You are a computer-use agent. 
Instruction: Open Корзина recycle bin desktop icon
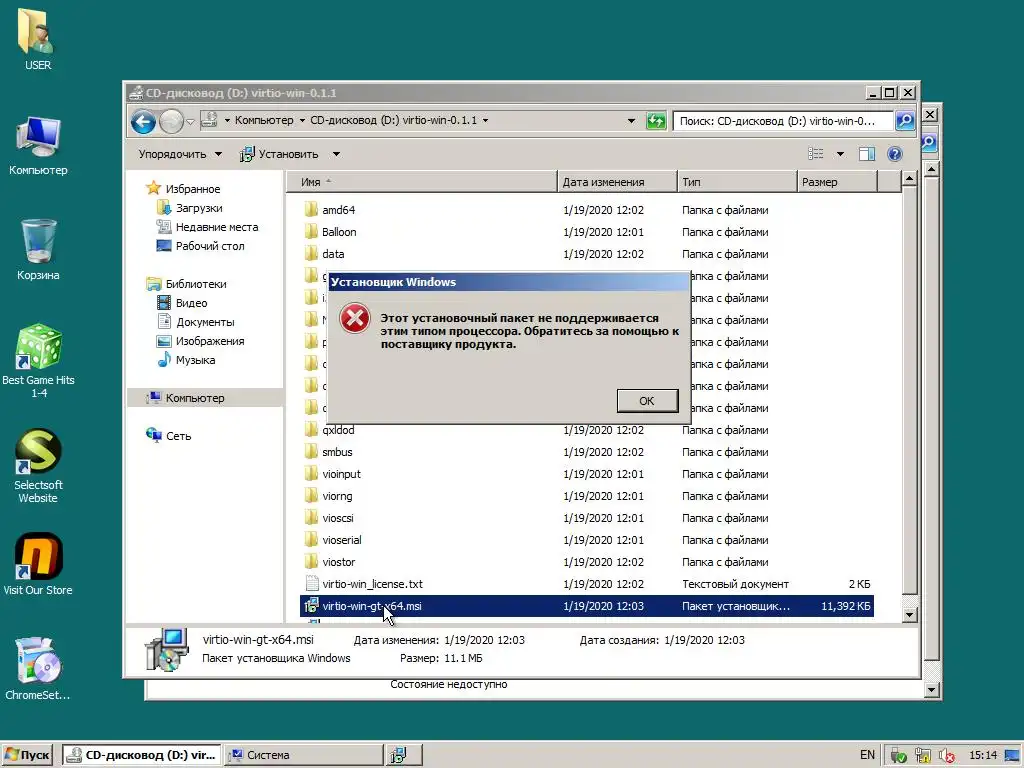pos(38,250)
